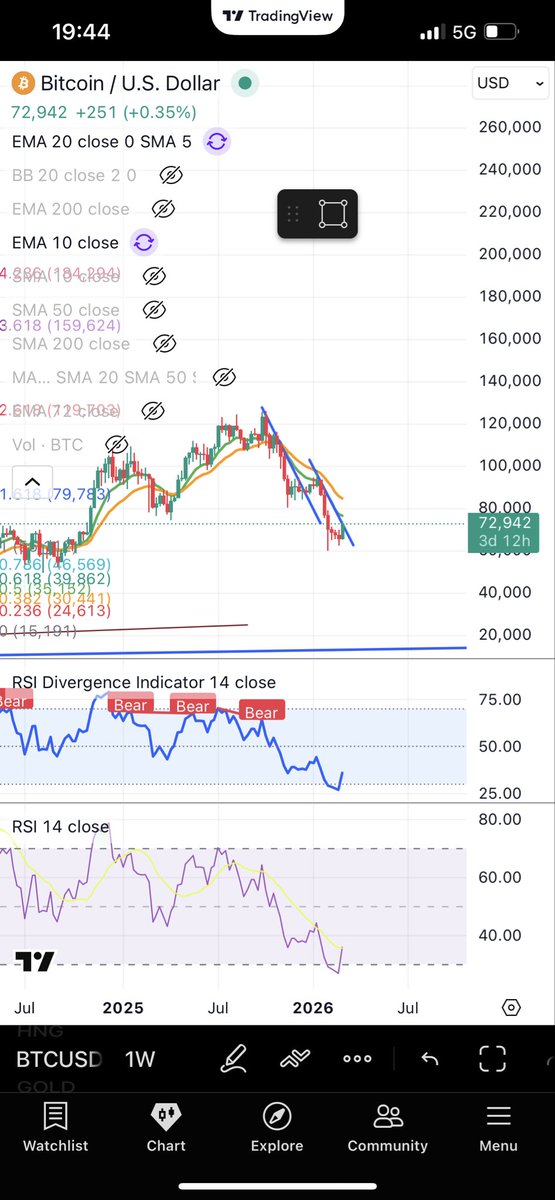Open chart settings hexagon icon

(x=511, y=1007)
